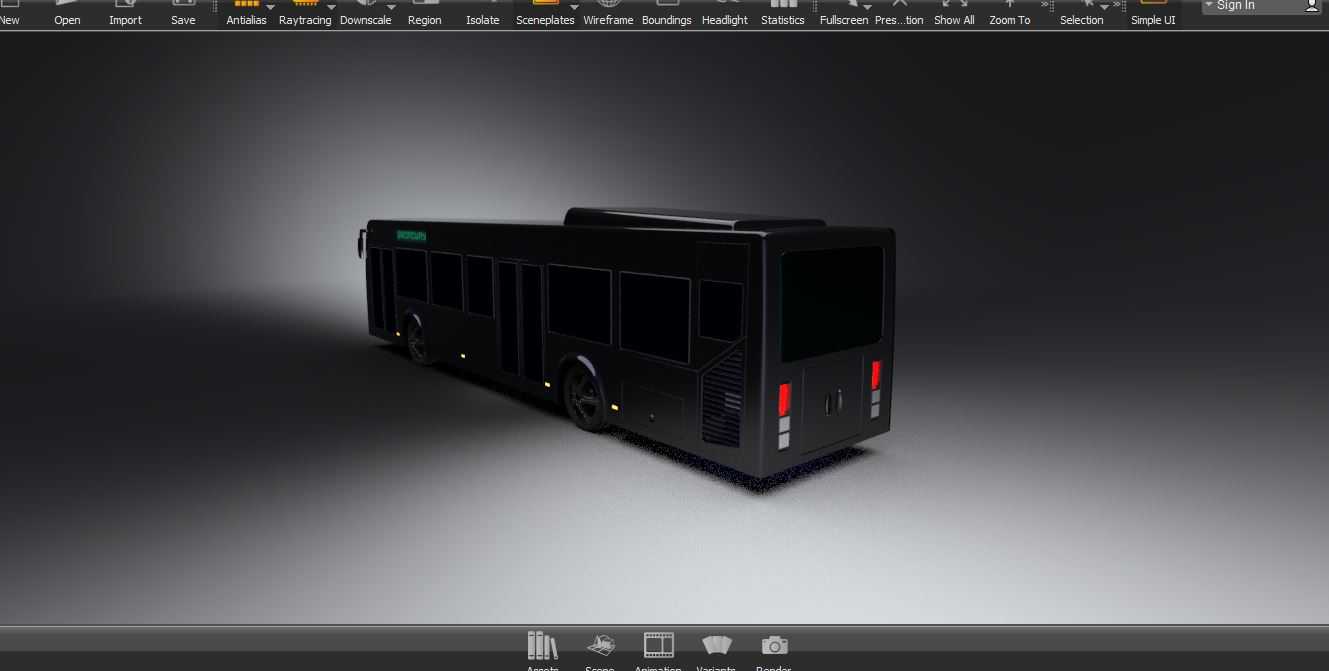This screenshot has width=1329, height=671.
Task: Toggle Raytracing mode
Action: click(304, 13)
